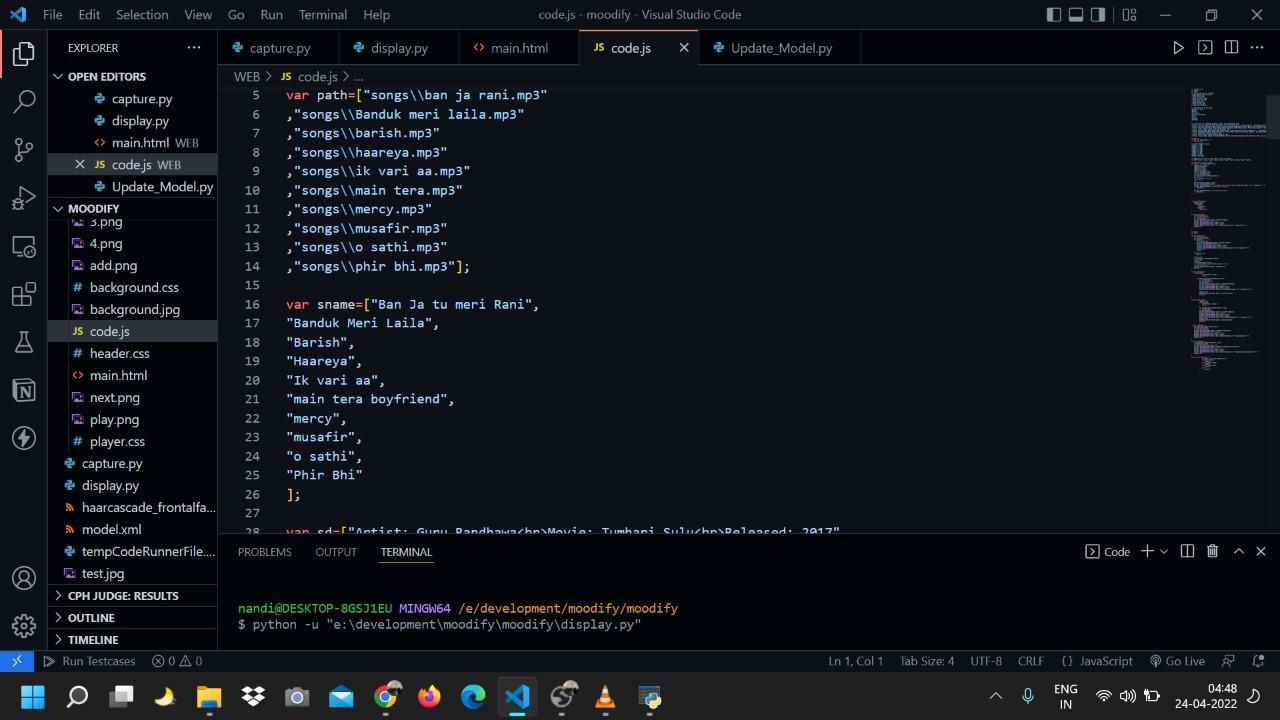Change the UTF-8 encoding in status bar

tap(985, 661)
